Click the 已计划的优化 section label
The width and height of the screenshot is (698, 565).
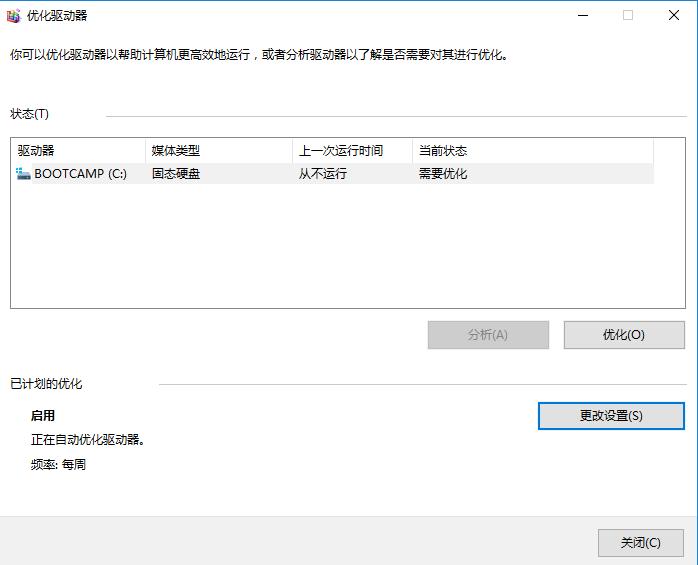pyautogui.click(x=46, y=384)
